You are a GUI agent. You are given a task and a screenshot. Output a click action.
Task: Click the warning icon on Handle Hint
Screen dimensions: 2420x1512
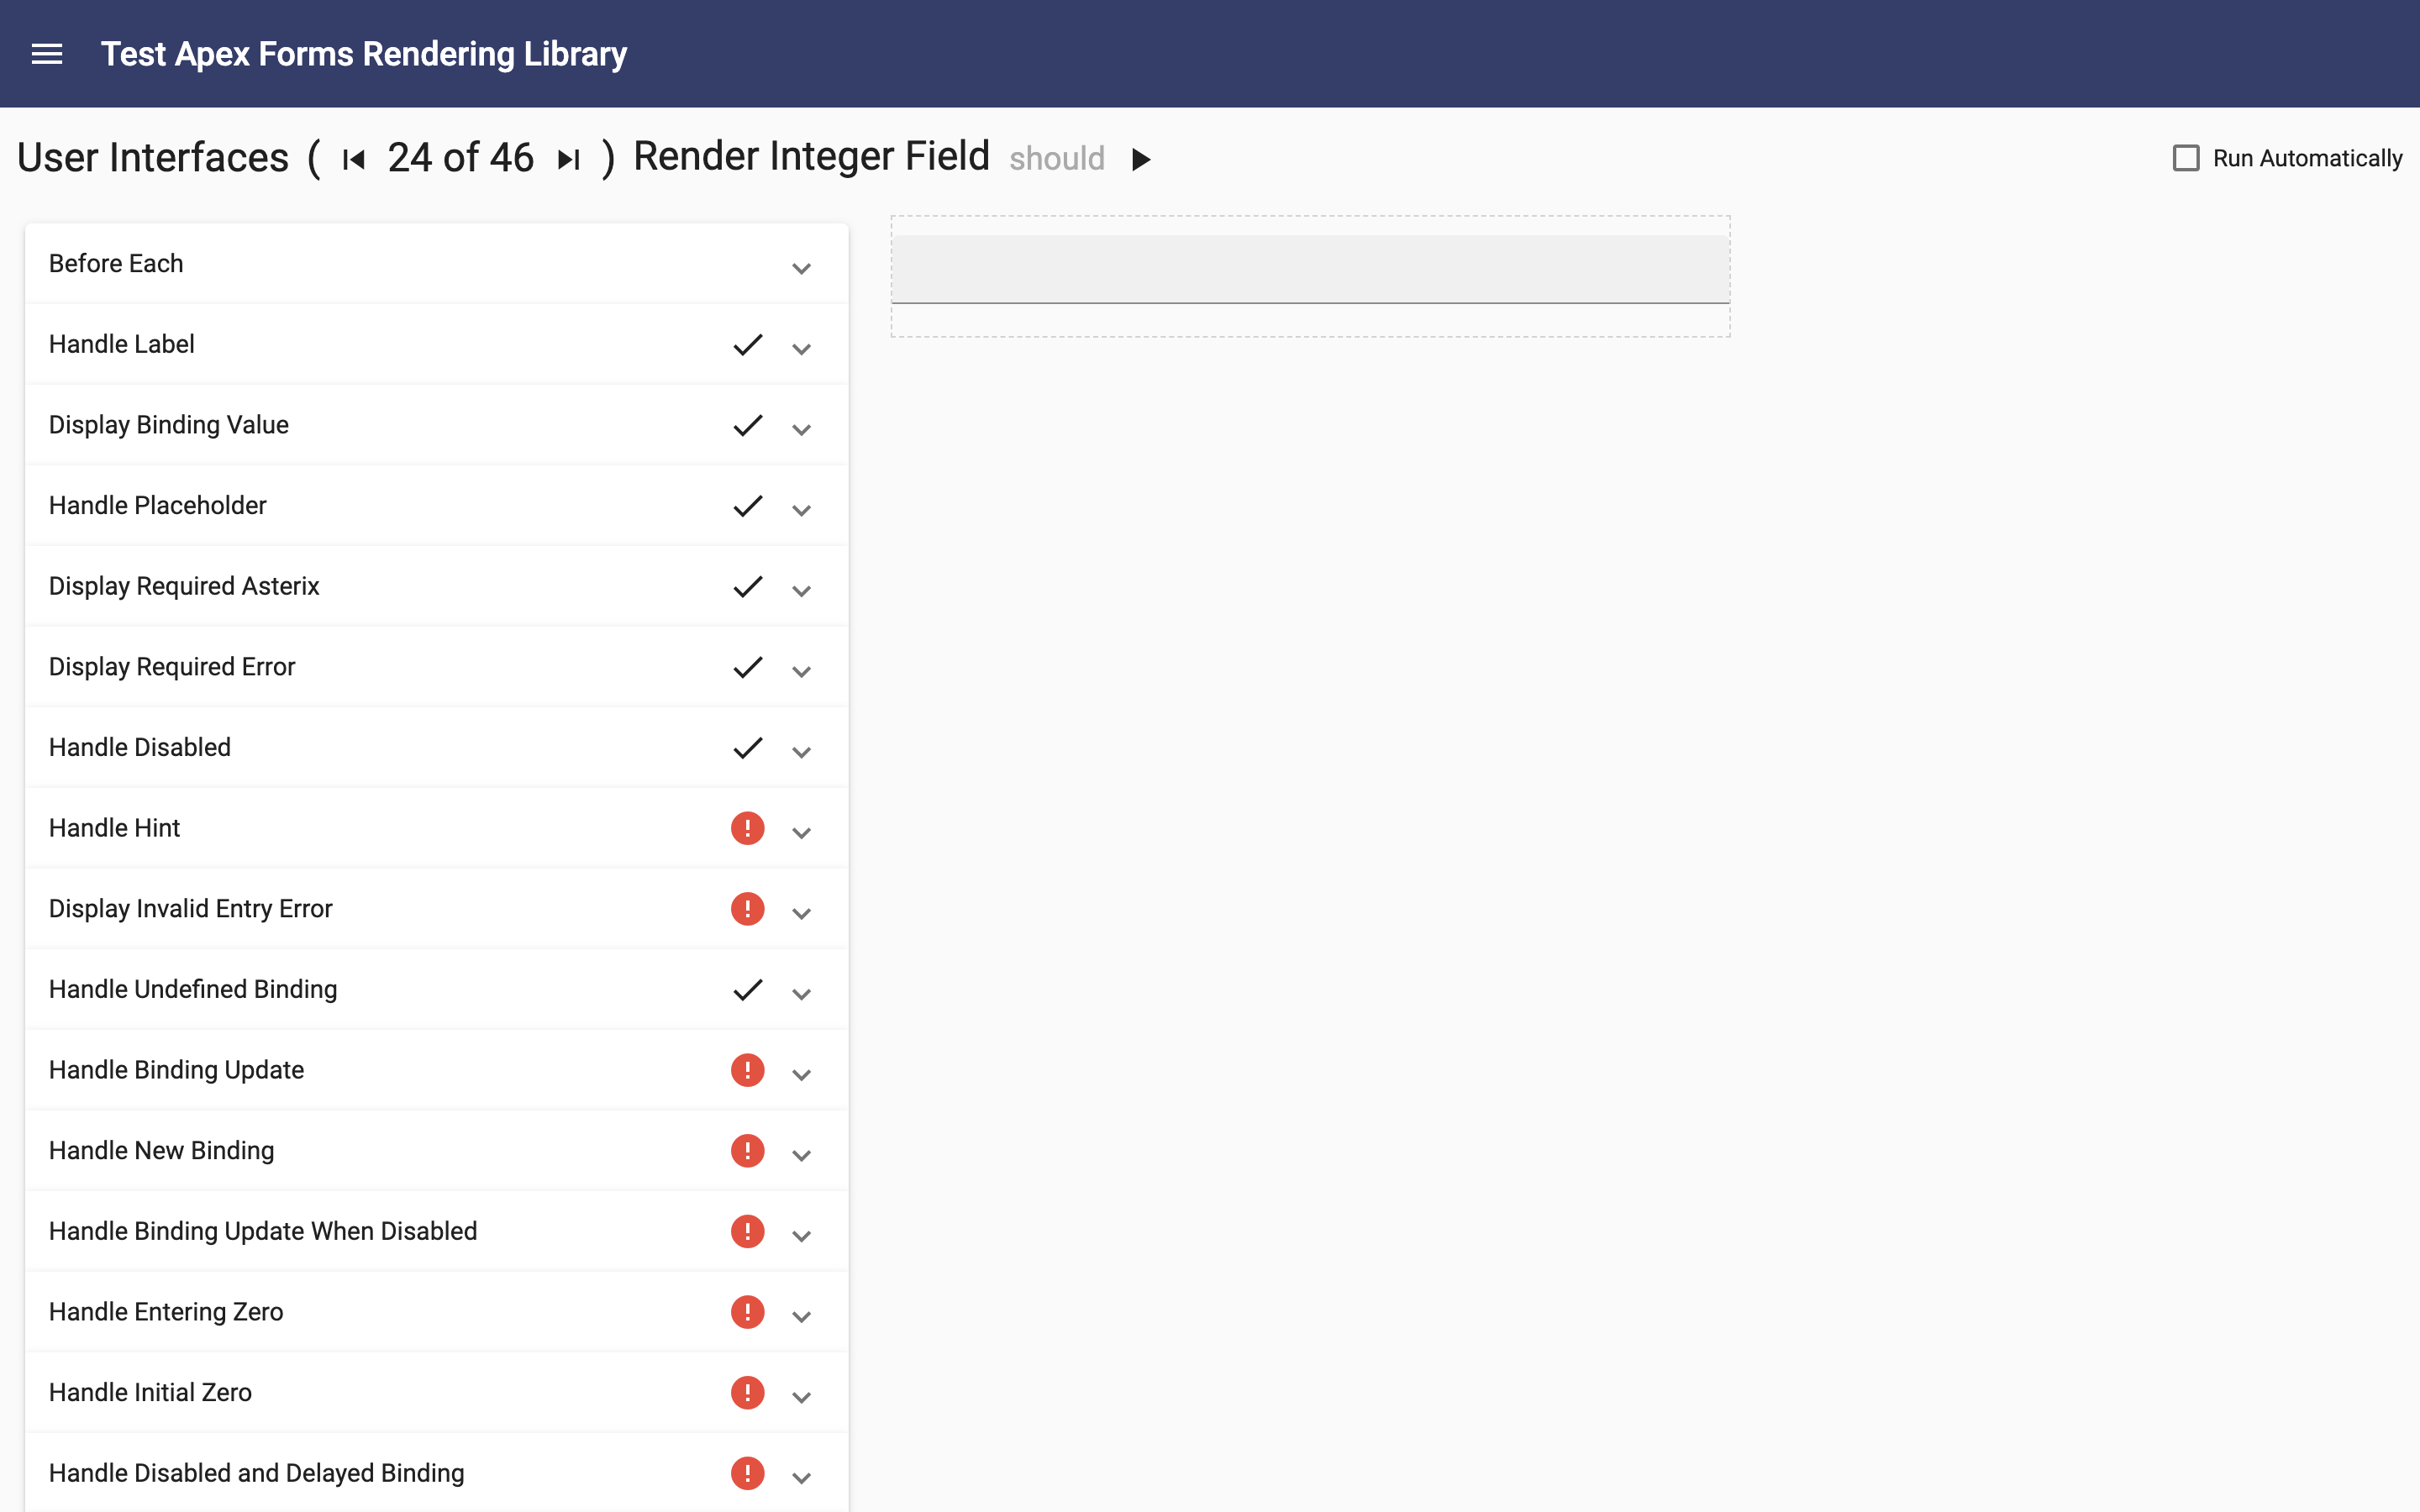[x=745, y=827]
